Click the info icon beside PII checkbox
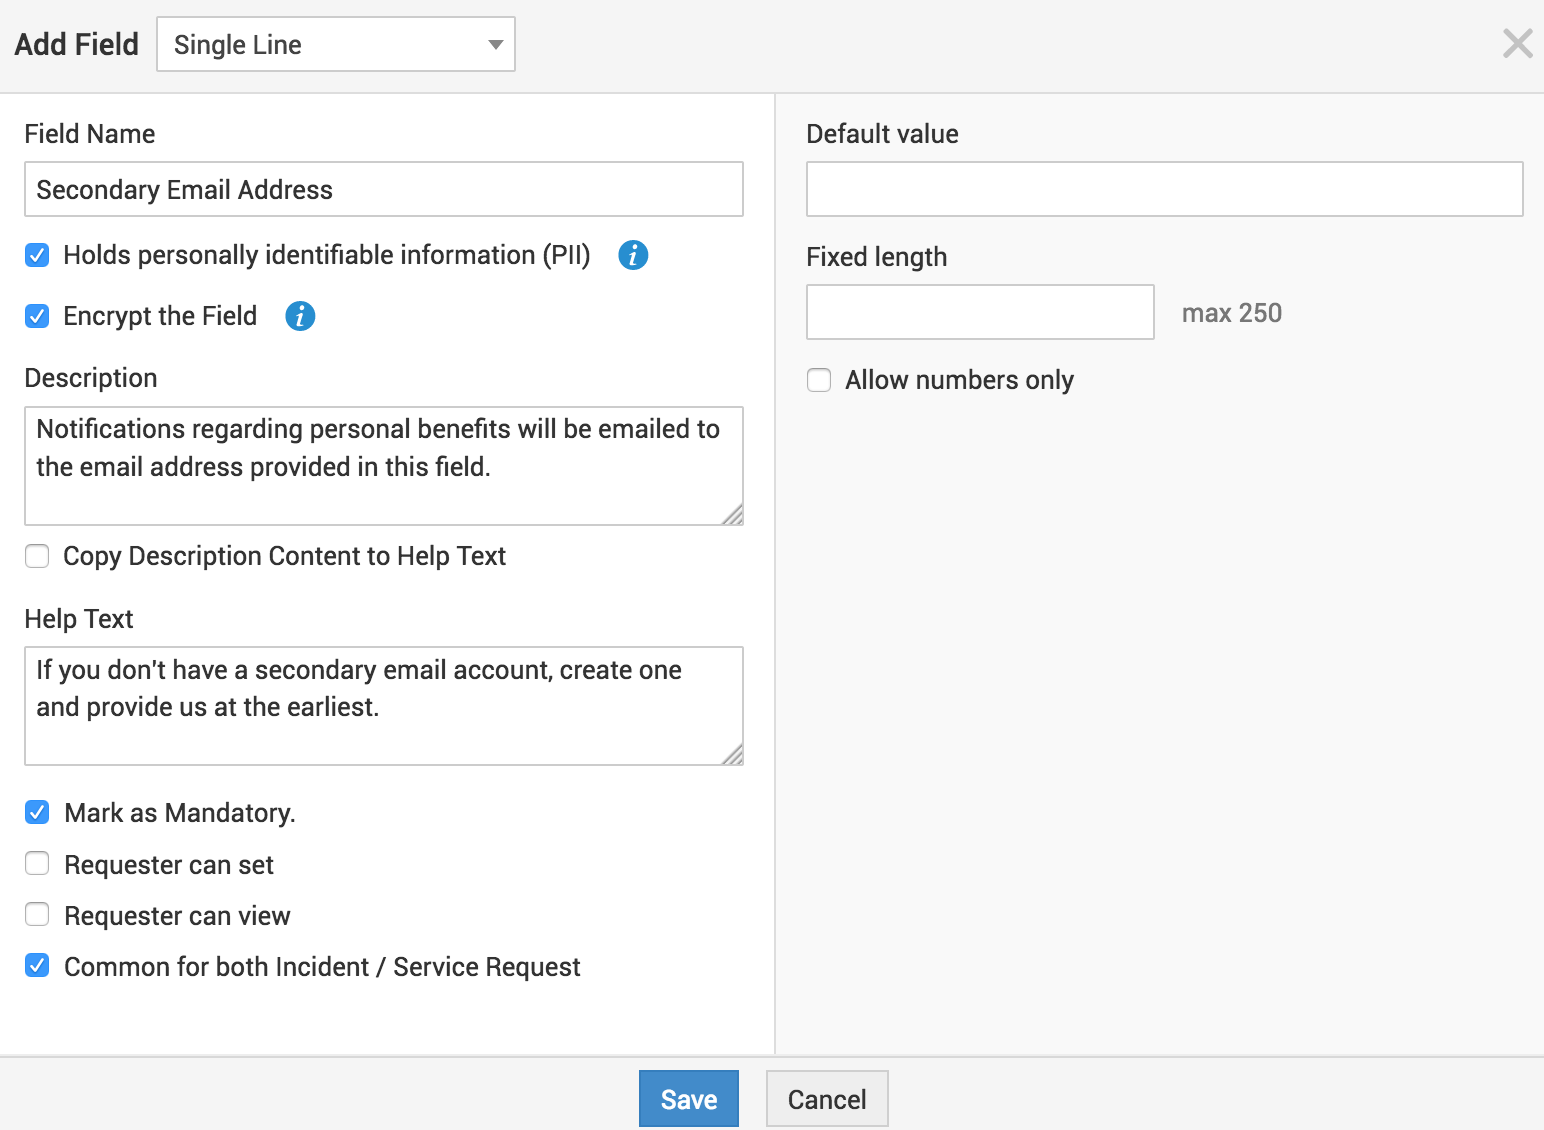 pos(633,255)
